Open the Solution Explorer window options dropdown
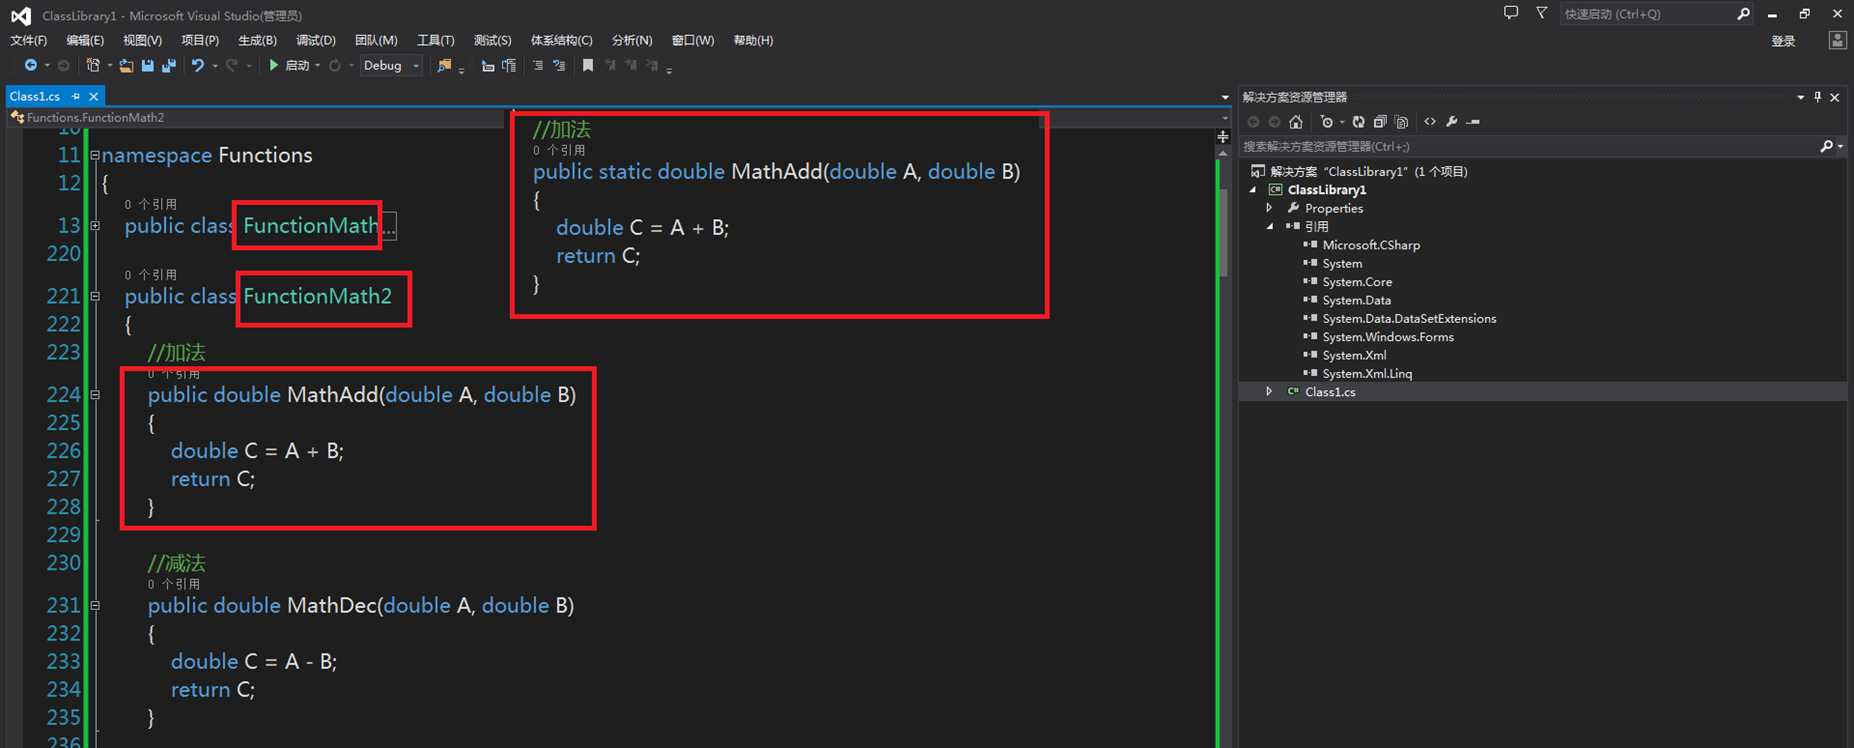 1800,97
